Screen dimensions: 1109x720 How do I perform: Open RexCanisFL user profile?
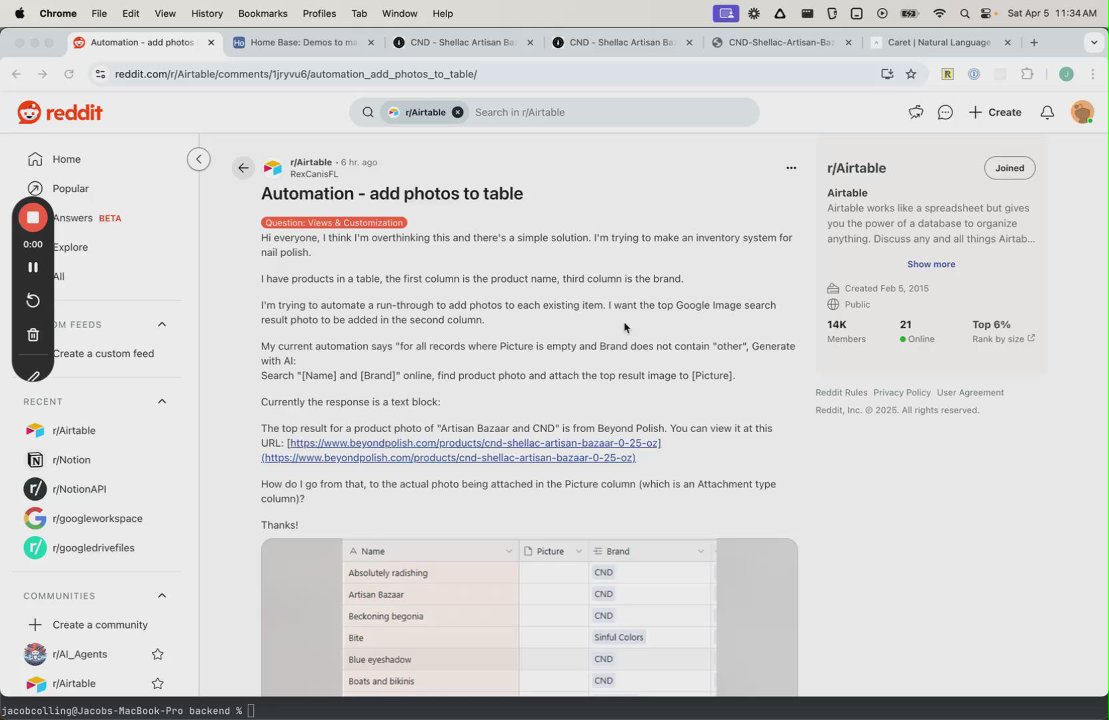click(314, 174)
